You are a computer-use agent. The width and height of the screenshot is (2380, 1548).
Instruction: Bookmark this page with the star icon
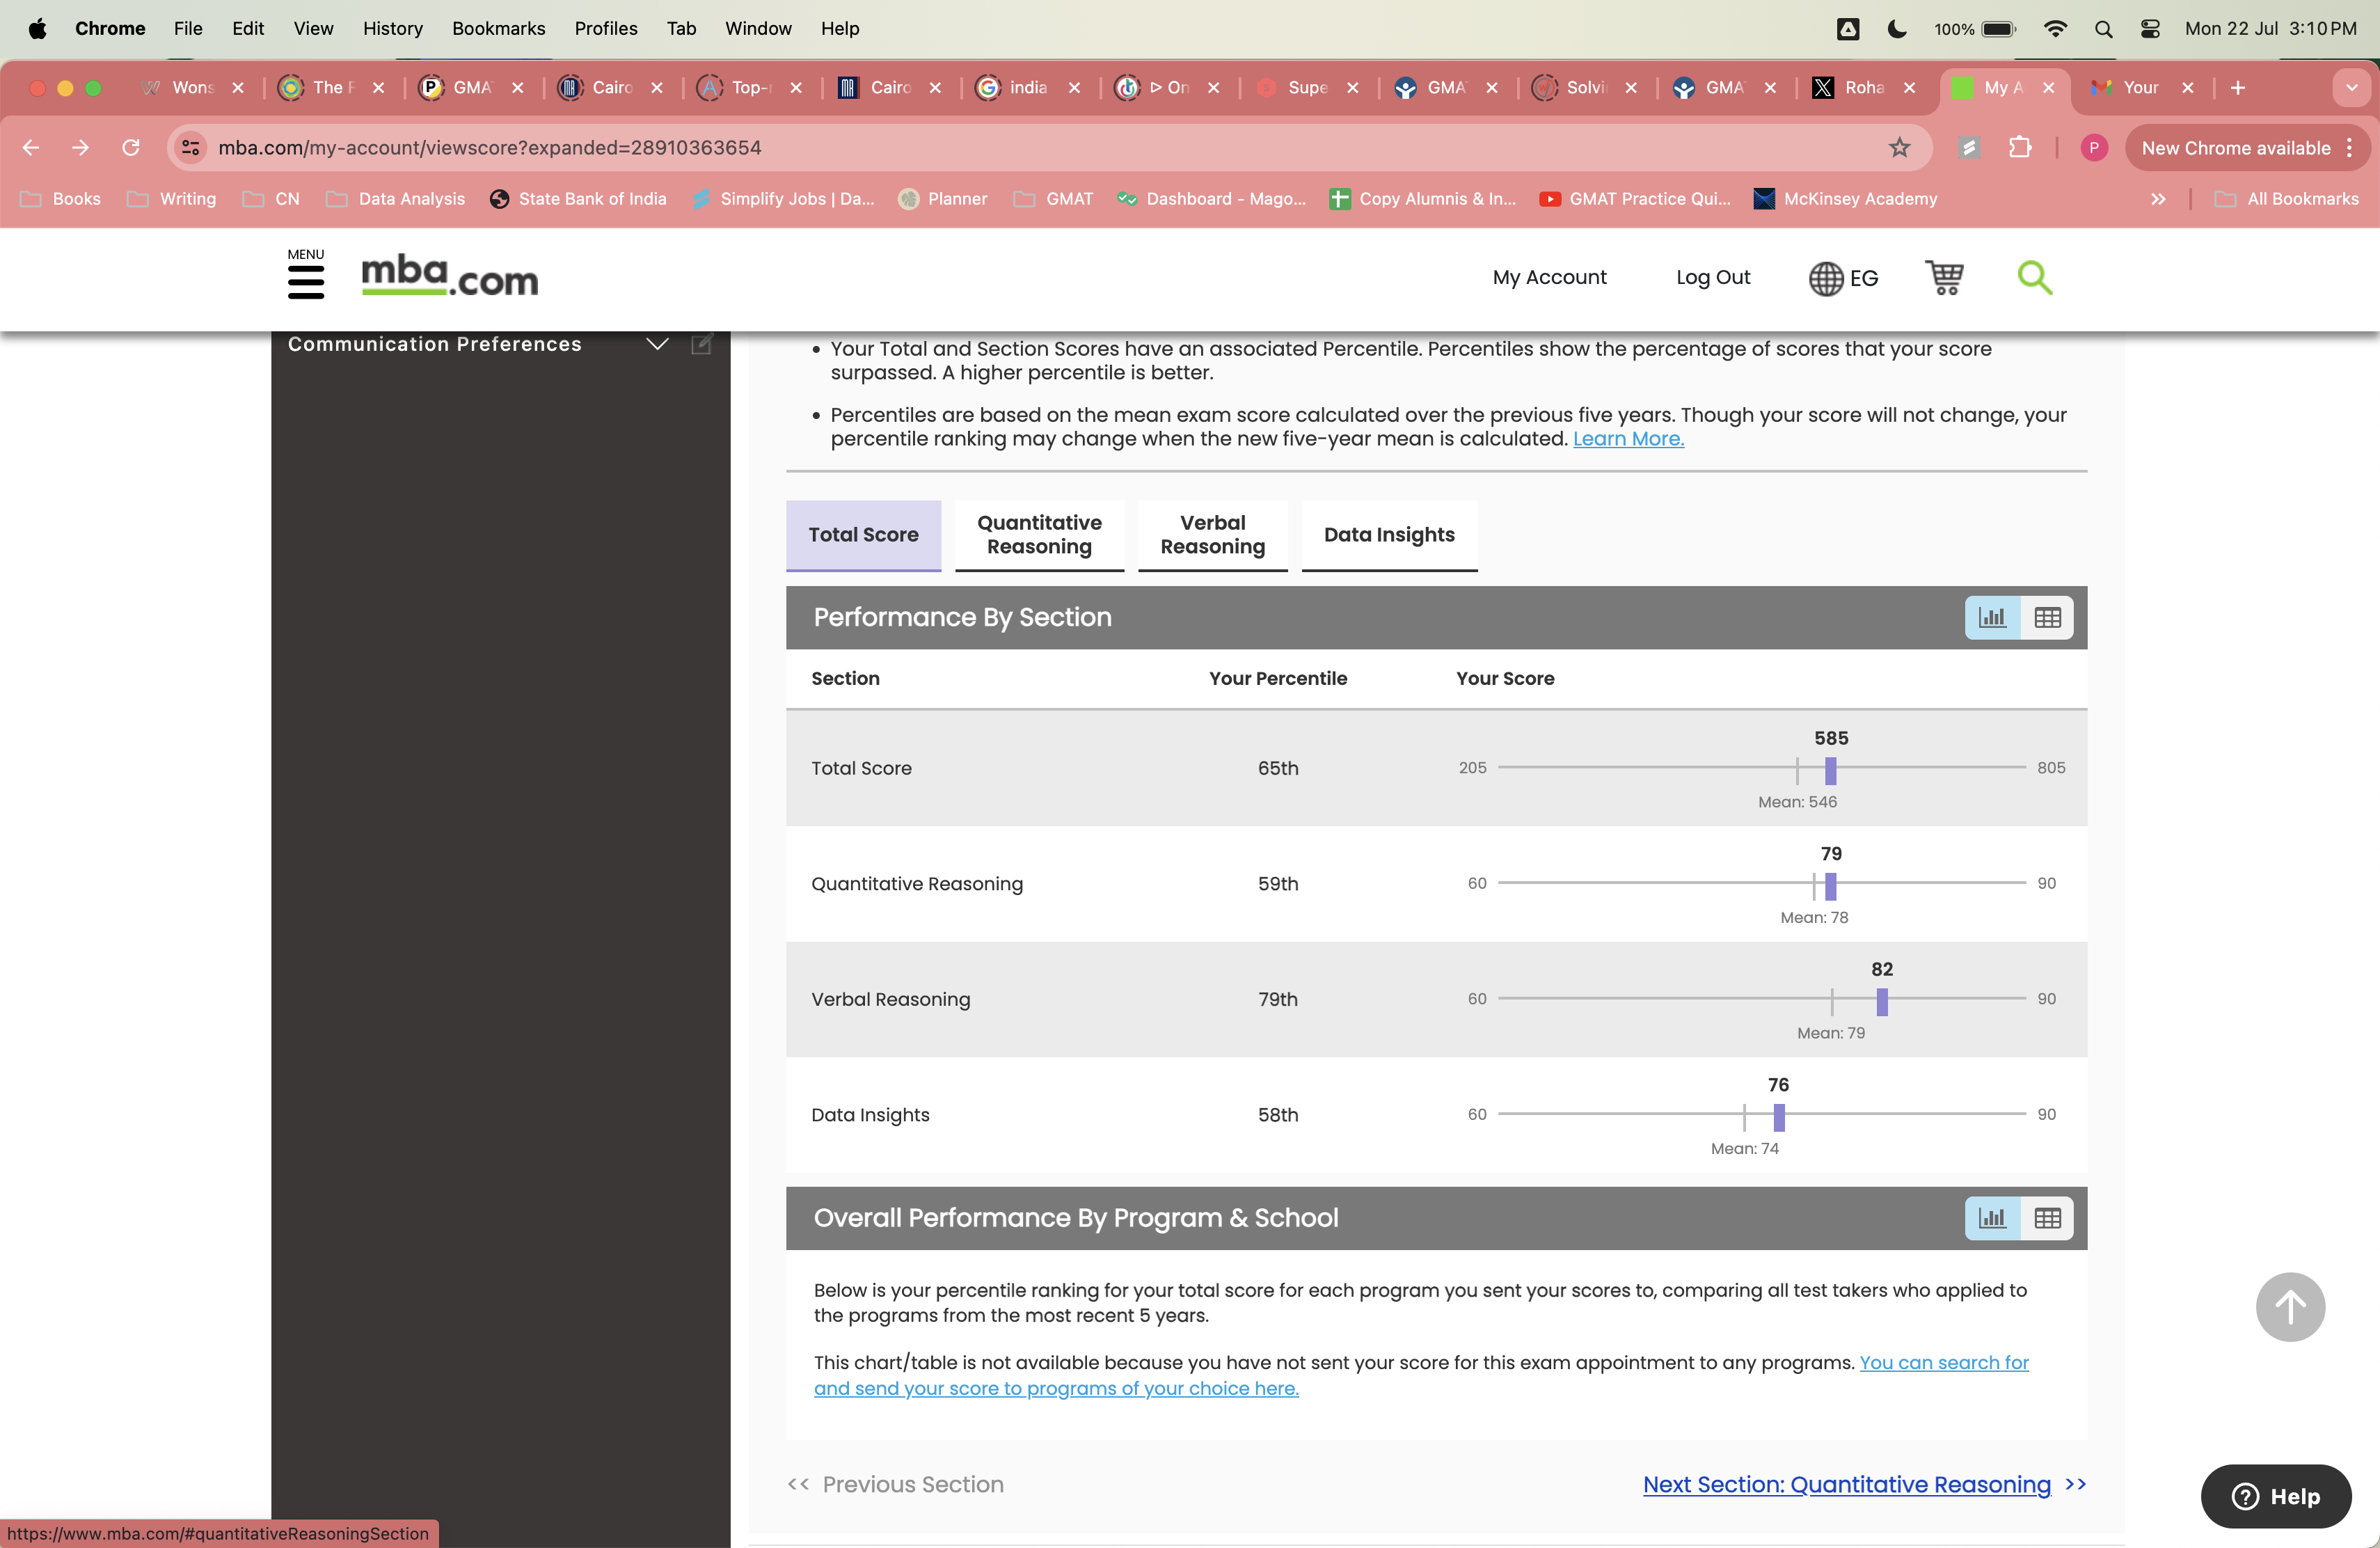pos(1899,147)
